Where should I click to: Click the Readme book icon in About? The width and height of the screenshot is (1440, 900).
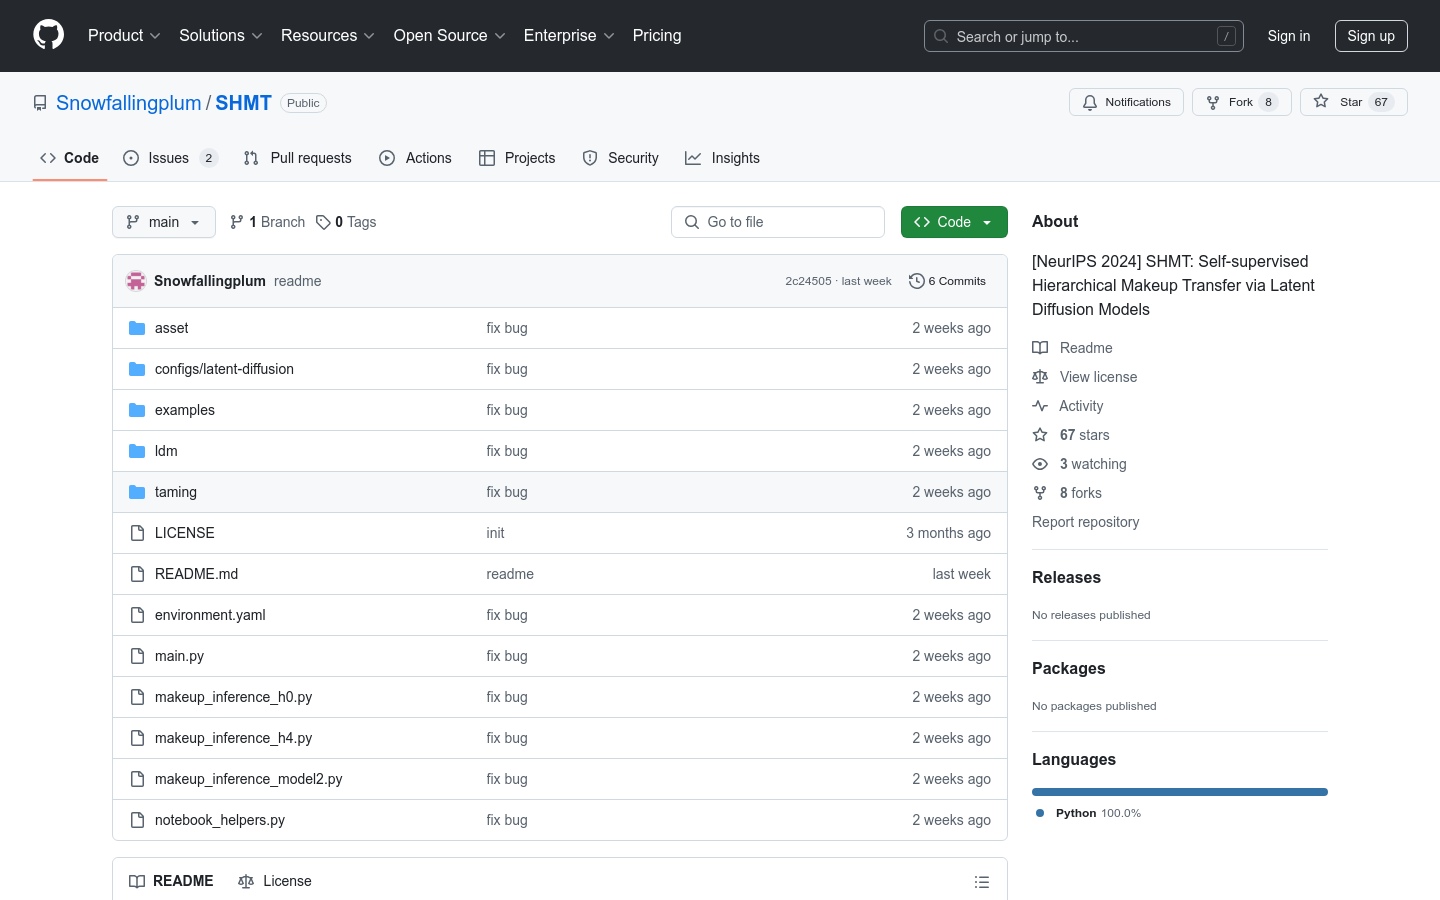[x=1040, y=348]
